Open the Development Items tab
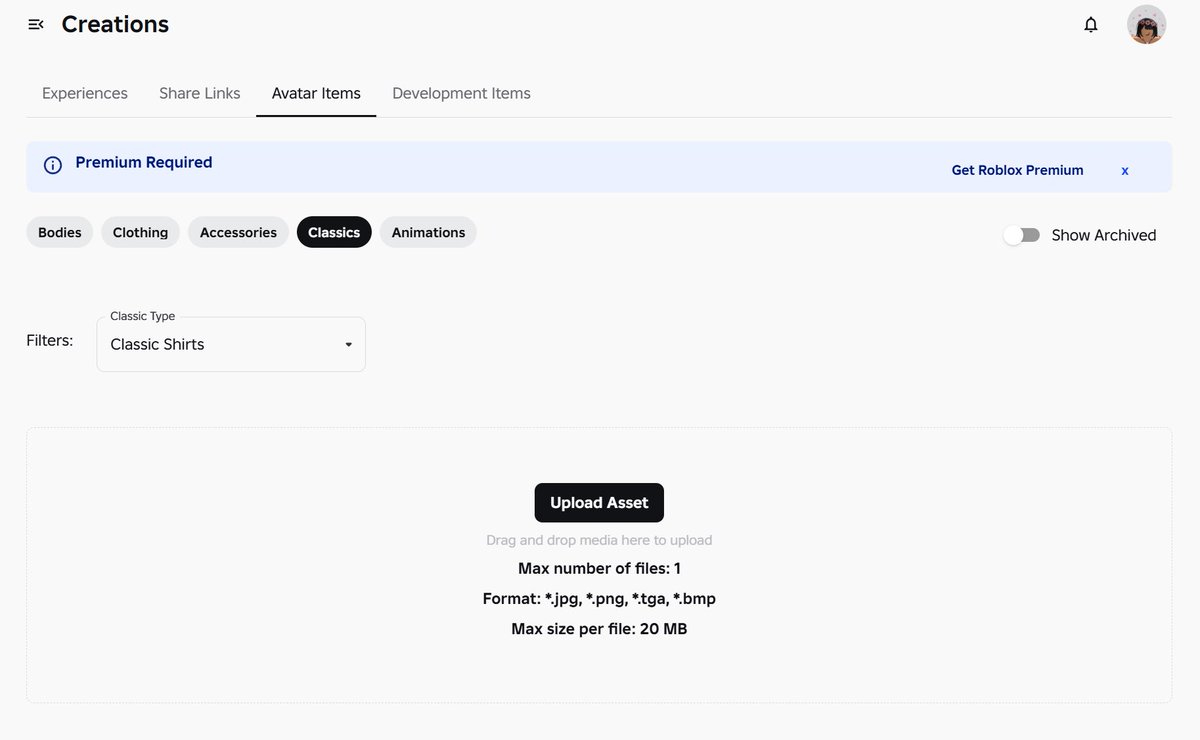 (x=461, y=93)
